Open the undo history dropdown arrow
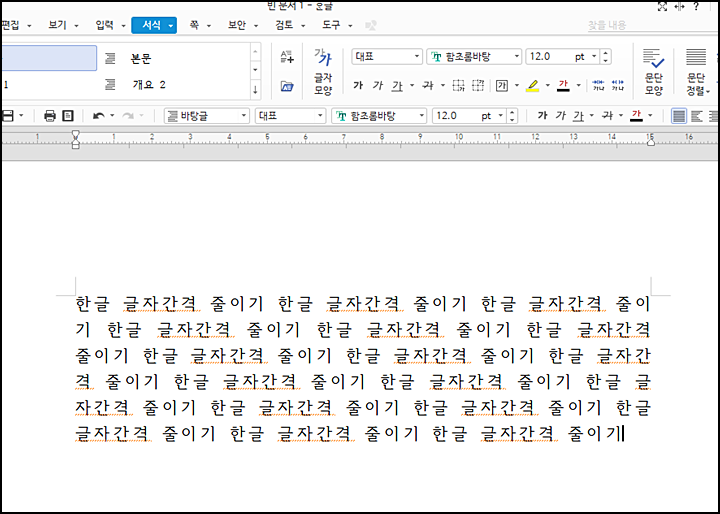720x514 pixels. 112,116
